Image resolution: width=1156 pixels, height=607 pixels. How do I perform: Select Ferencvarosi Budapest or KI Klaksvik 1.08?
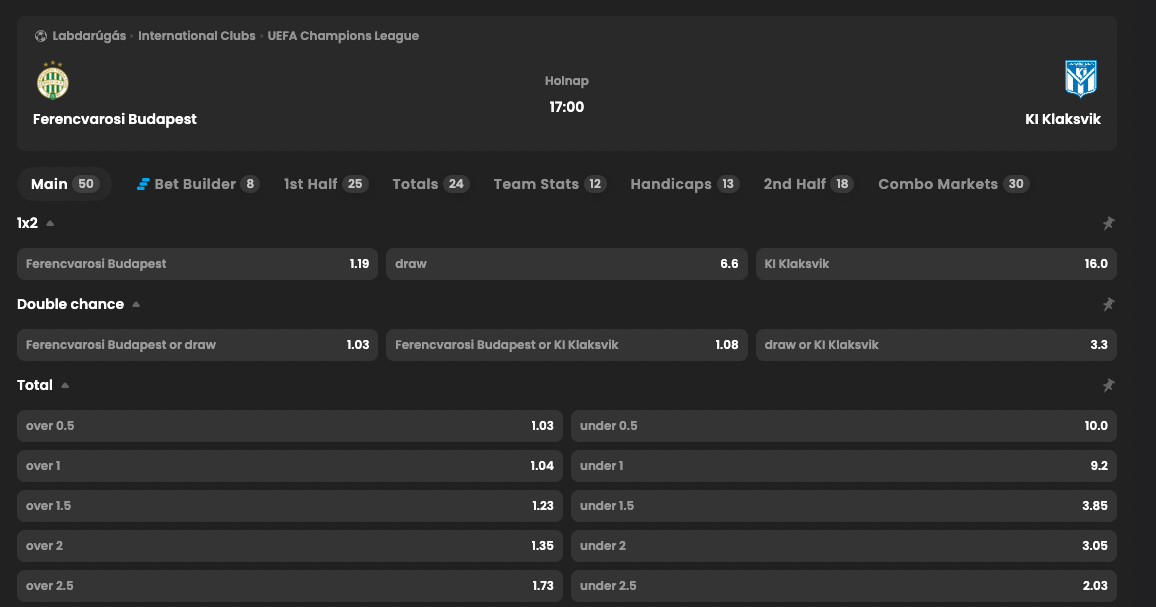point(567,345)
